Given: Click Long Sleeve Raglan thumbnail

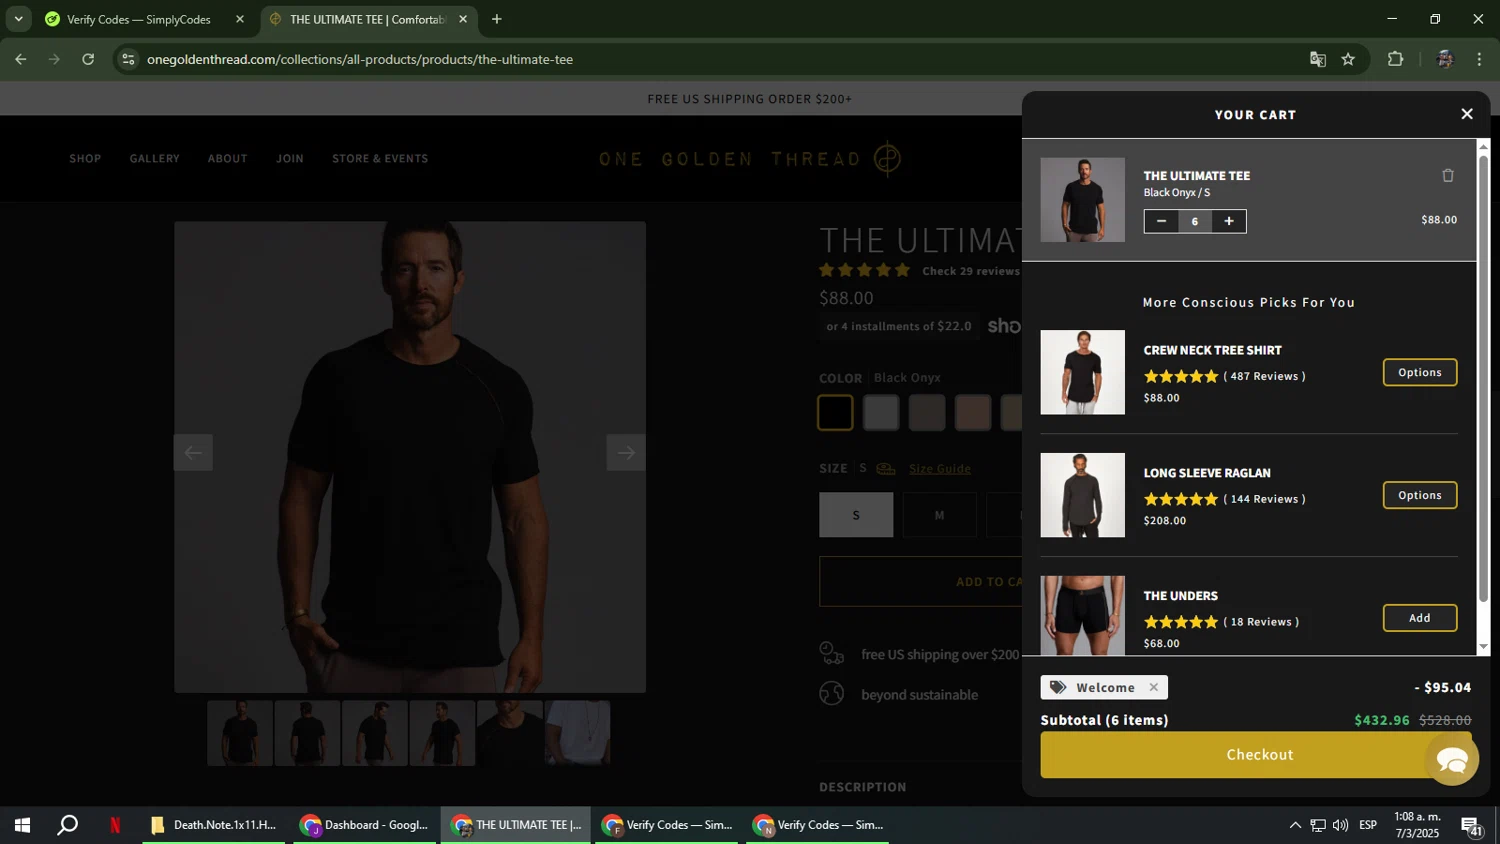Looking at the screenshot, I should [x=1082, y=495].
